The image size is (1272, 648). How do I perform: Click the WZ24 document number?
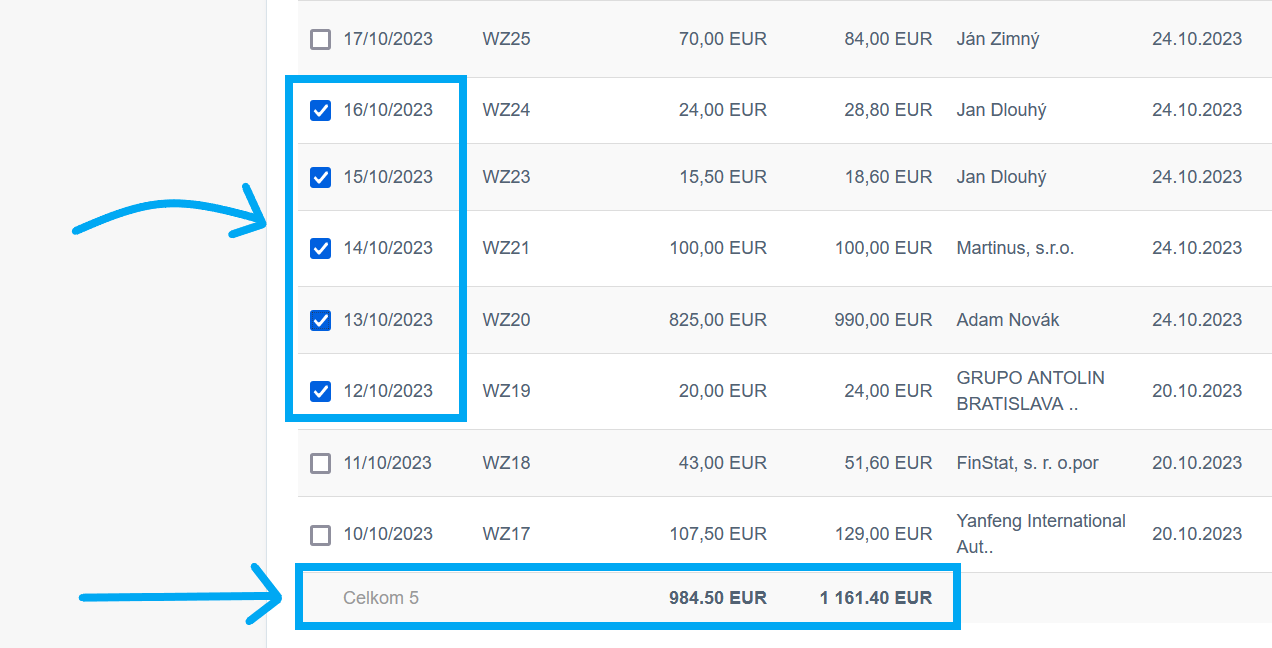pyautogui.click(x=506, y=110)
